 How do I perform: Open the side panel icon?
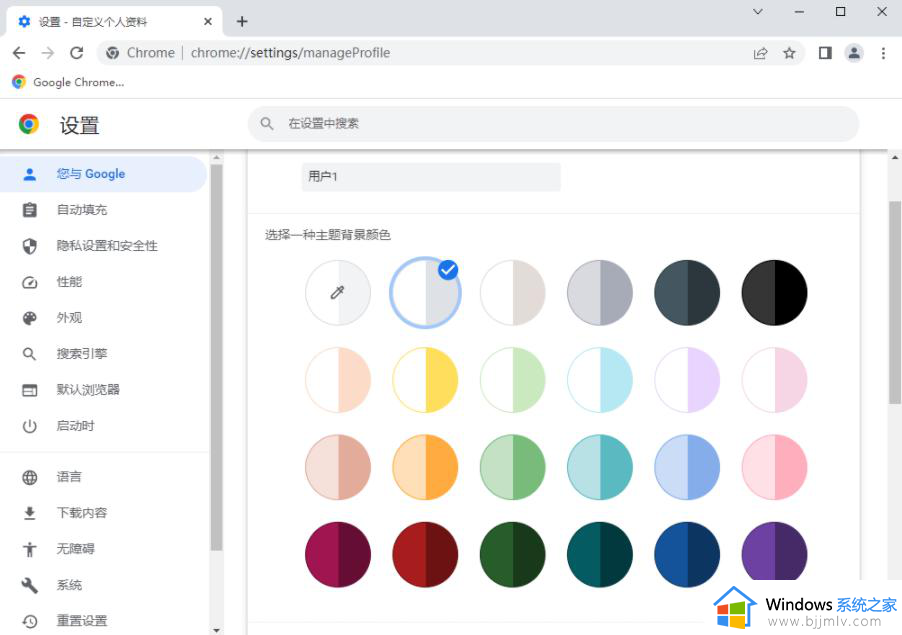(825, 53)
